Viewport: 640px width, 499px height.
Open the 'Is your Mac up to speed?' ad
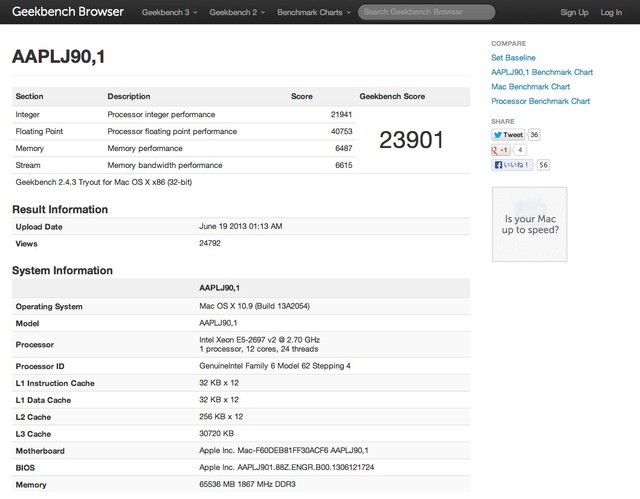[x=529, y=224]
